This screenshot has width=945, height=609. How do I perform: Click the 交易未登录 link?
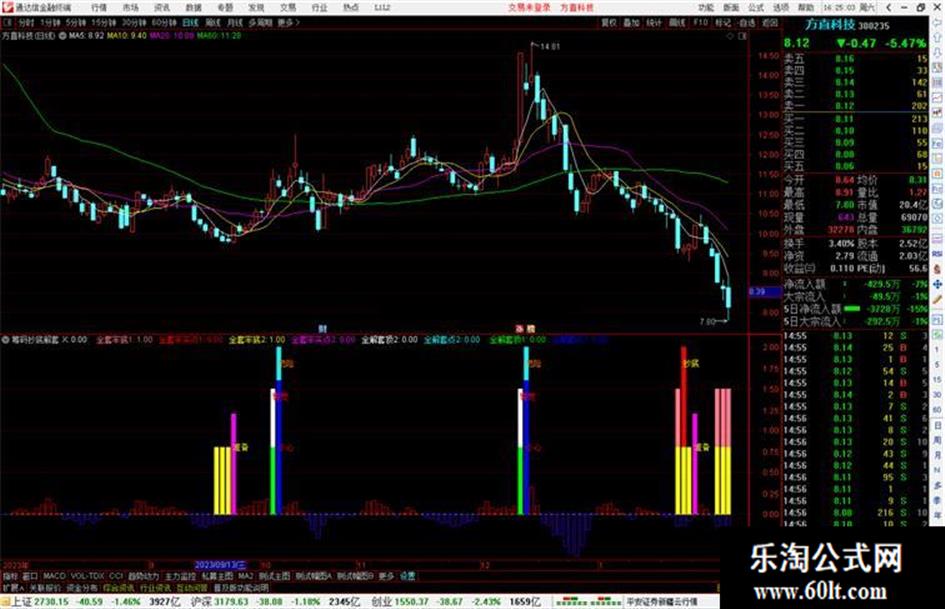[x=529, y=8]
